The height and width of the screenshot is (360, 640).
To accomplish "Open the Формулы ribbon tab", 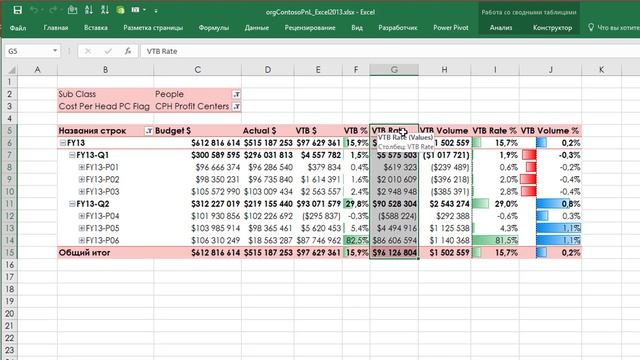I will pos(213,28).
